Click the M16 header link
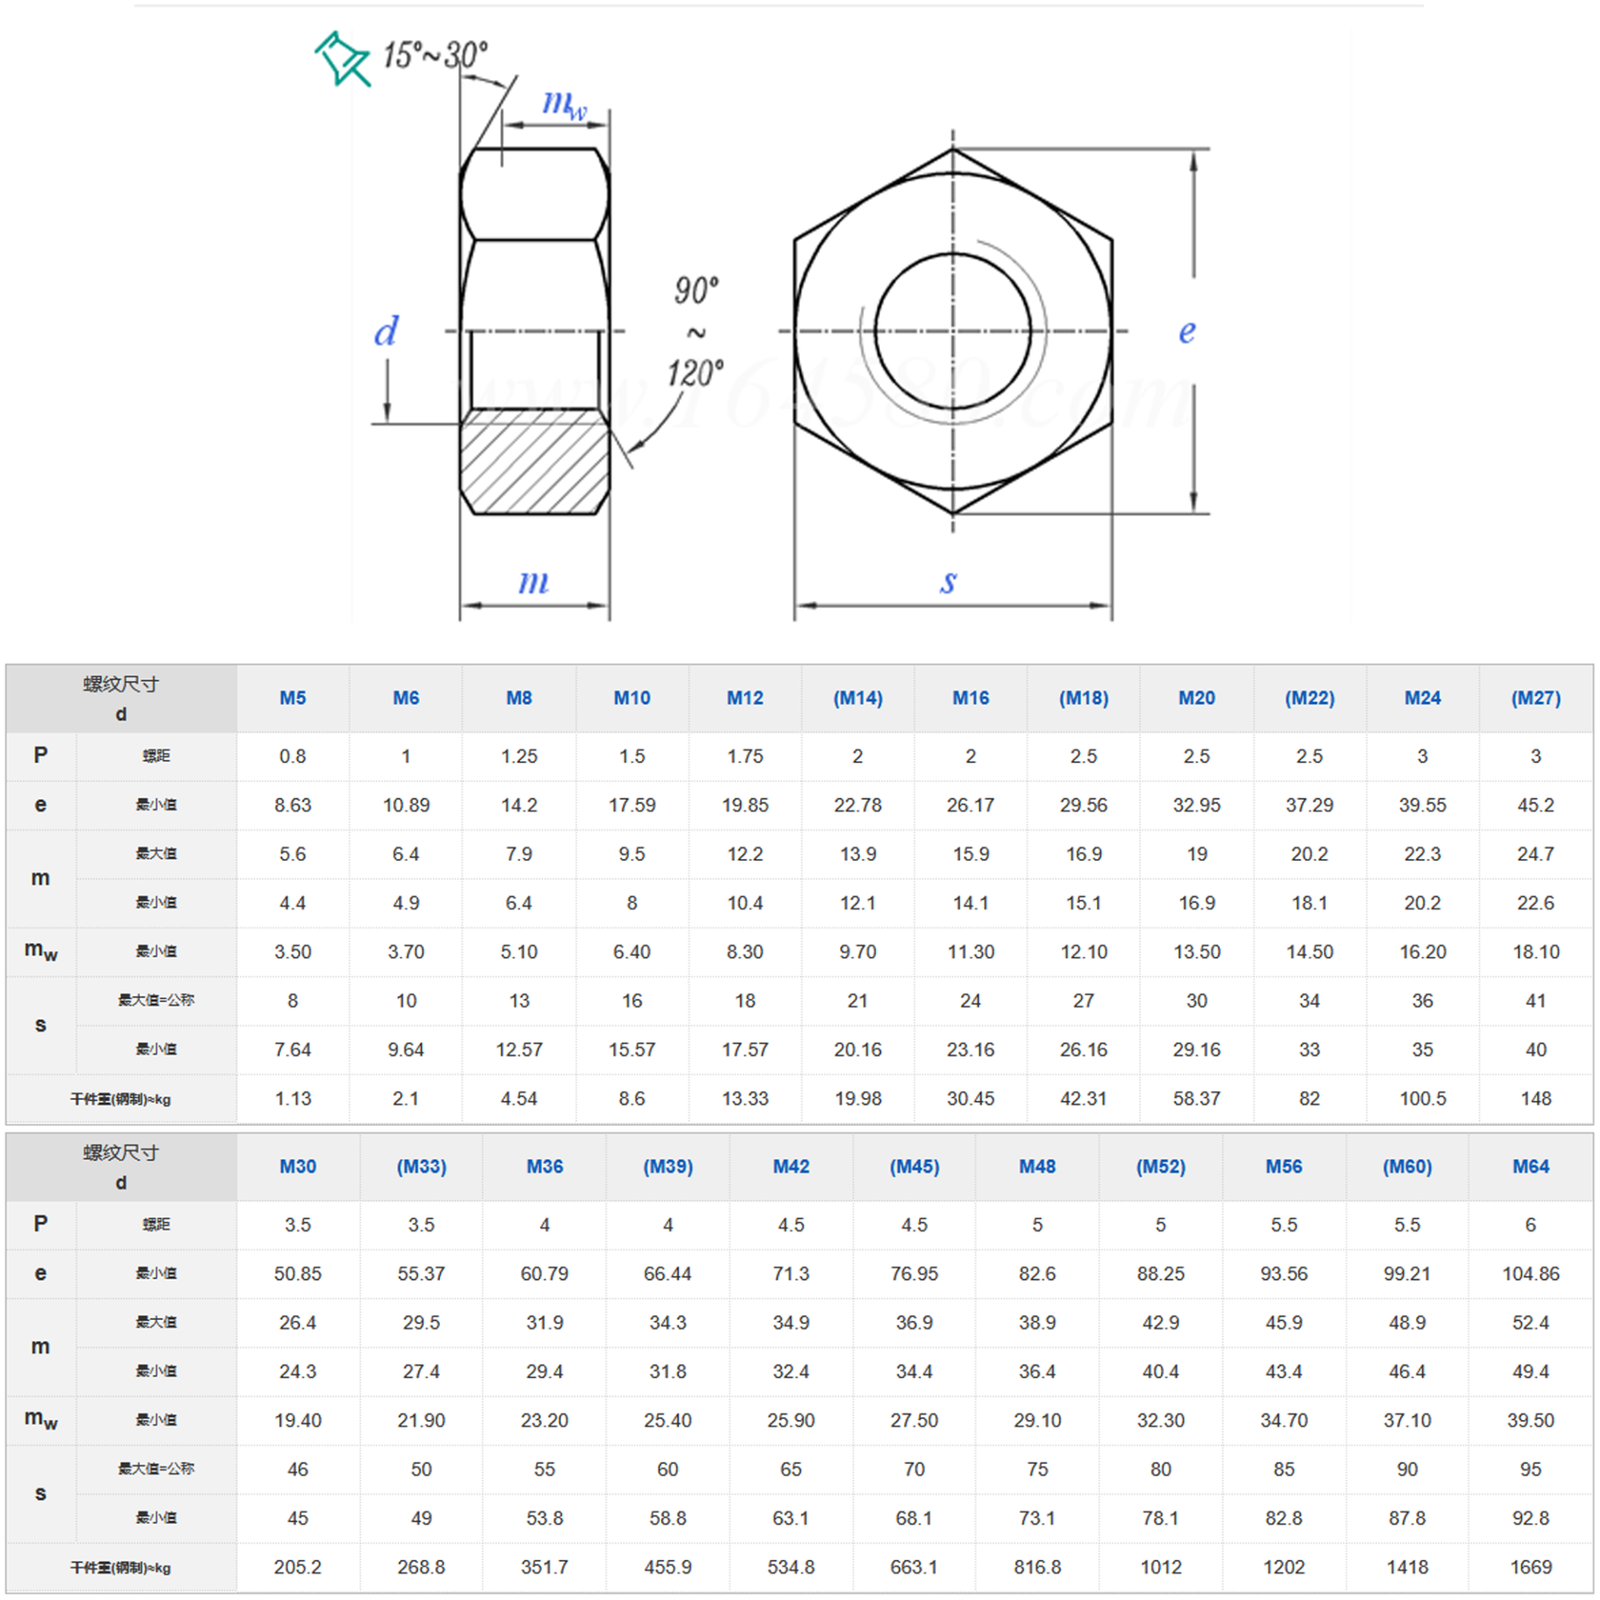 [971, 698]
